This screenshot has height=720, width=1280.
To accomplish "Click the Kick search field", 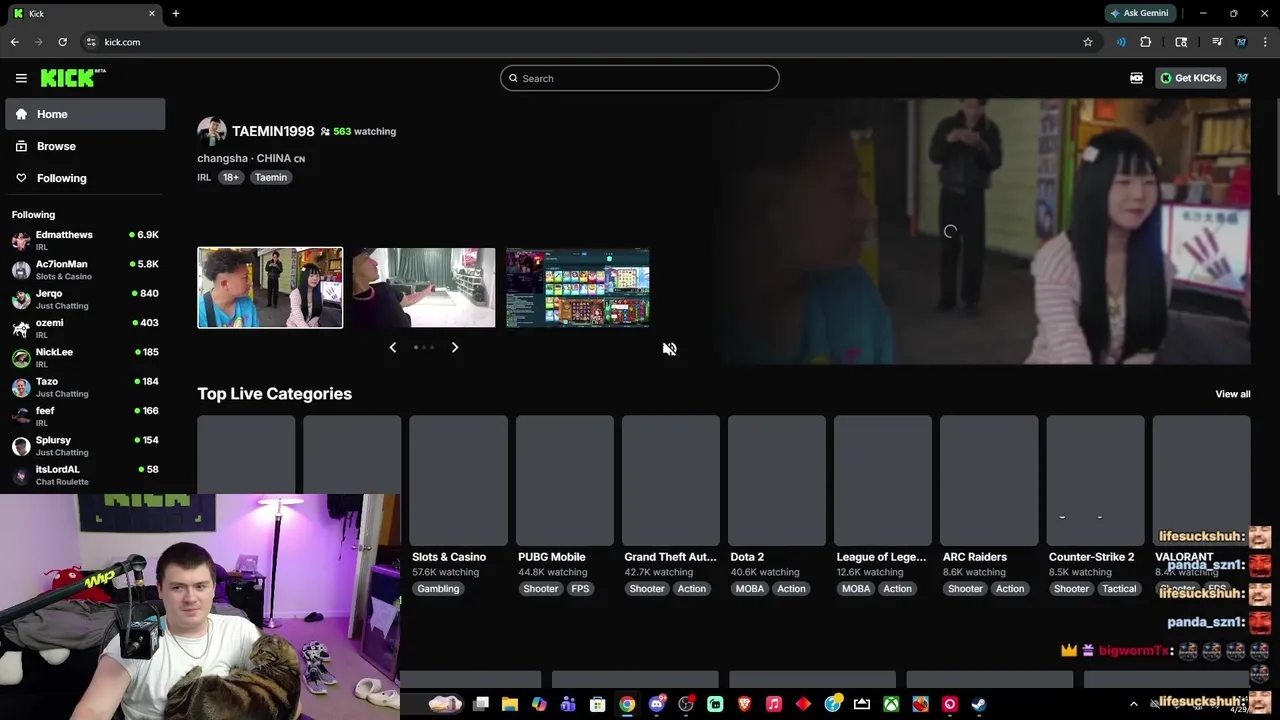I will tap(640, 78).
